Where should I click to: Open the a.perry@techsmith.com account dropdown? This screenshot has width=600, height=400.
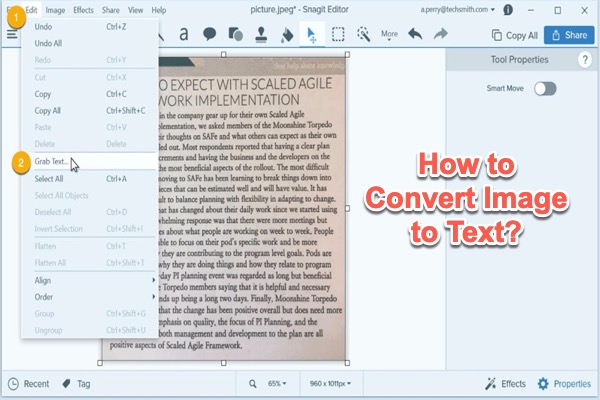(x=458, y=10)
